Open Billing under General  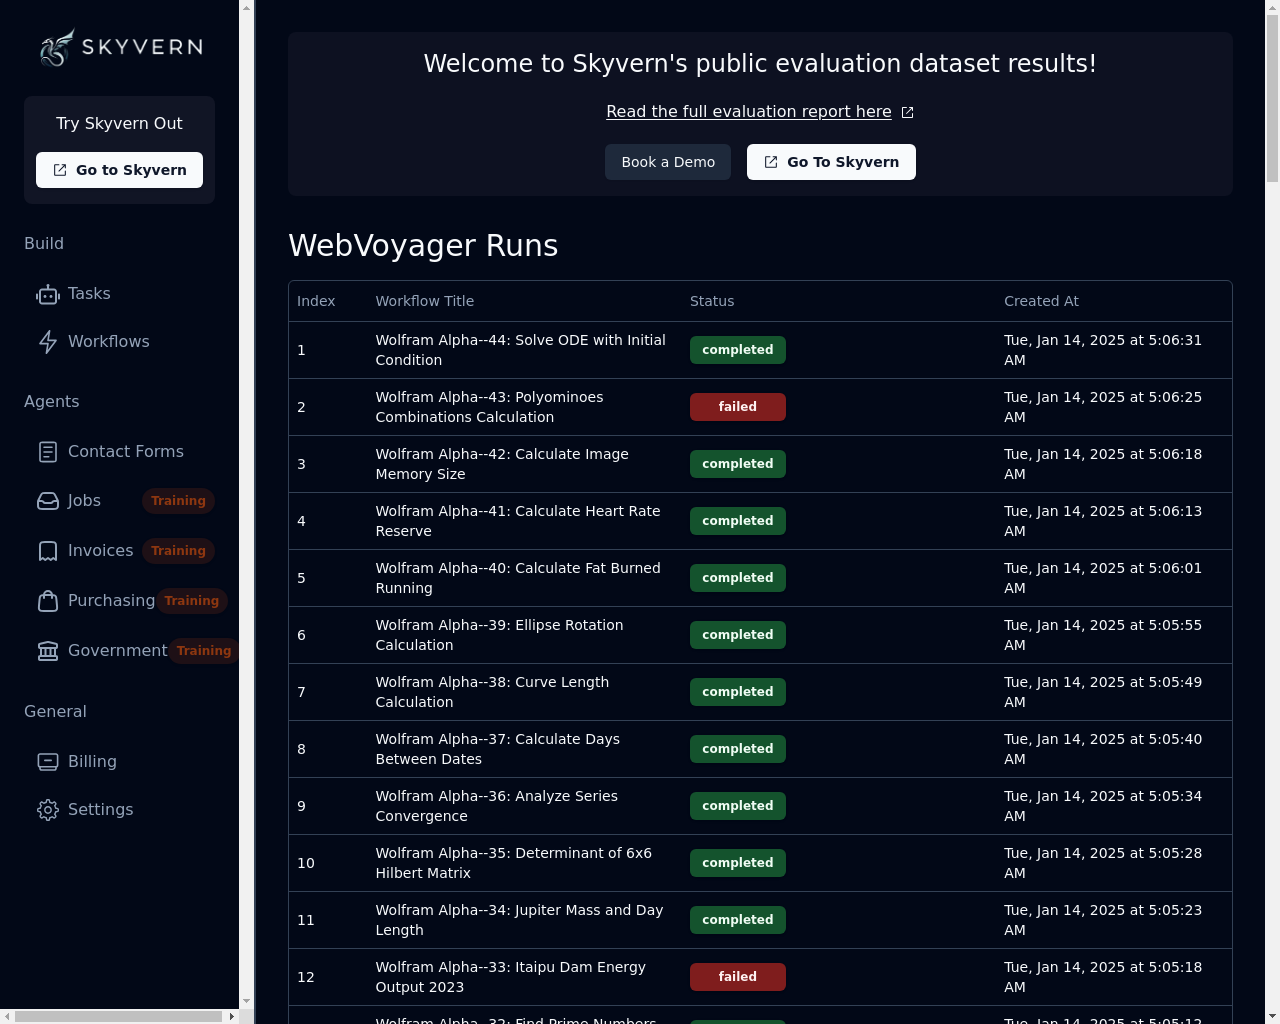[119, 762]
